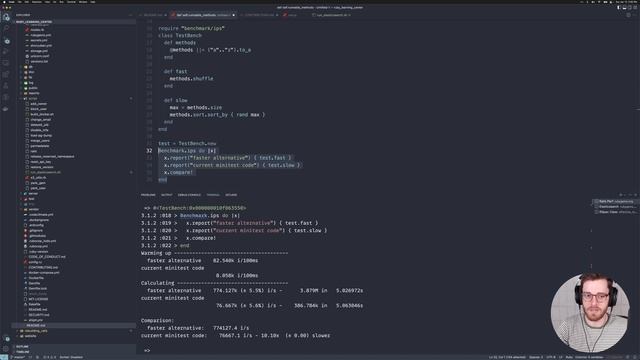Image resolution: width=640 pixels, height=360 pixels.
Task: Open the Gemfile.lock file
Action: coord(38,289)
